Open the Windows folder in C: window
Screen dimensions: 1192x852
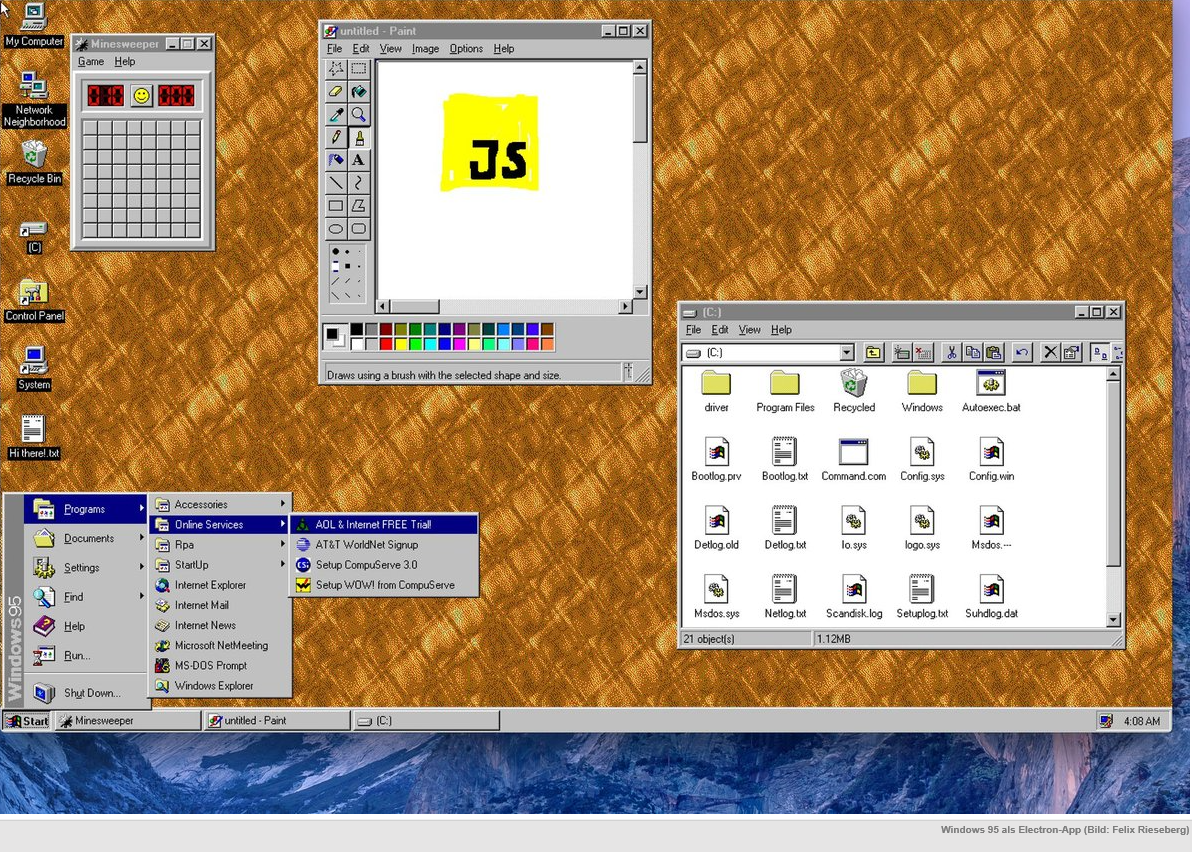(x=922, y=391)
